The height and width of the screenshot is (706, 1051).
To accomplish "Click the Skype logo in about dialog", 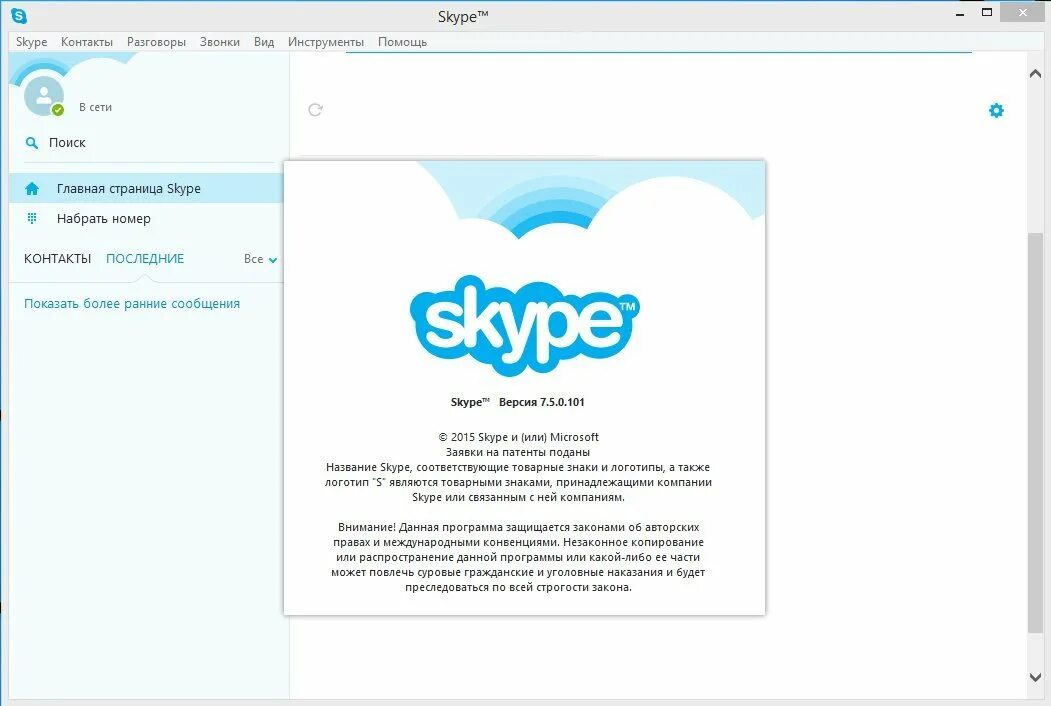I will pyautogui.click(x=525, y=326).
